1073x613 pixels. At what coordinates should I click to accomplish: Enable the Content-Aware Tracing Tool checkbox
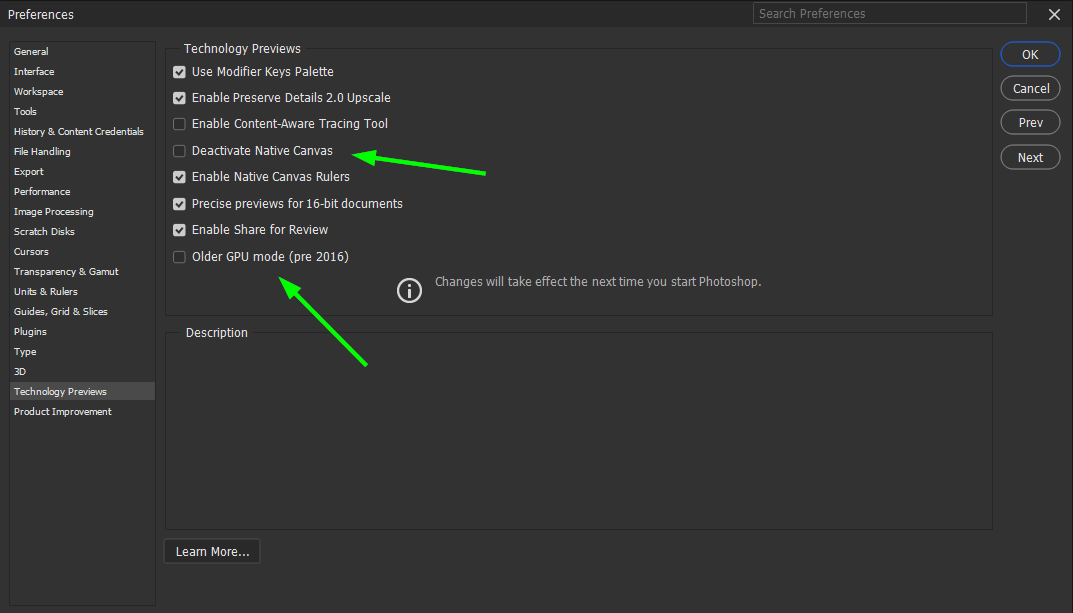[179, 124]
